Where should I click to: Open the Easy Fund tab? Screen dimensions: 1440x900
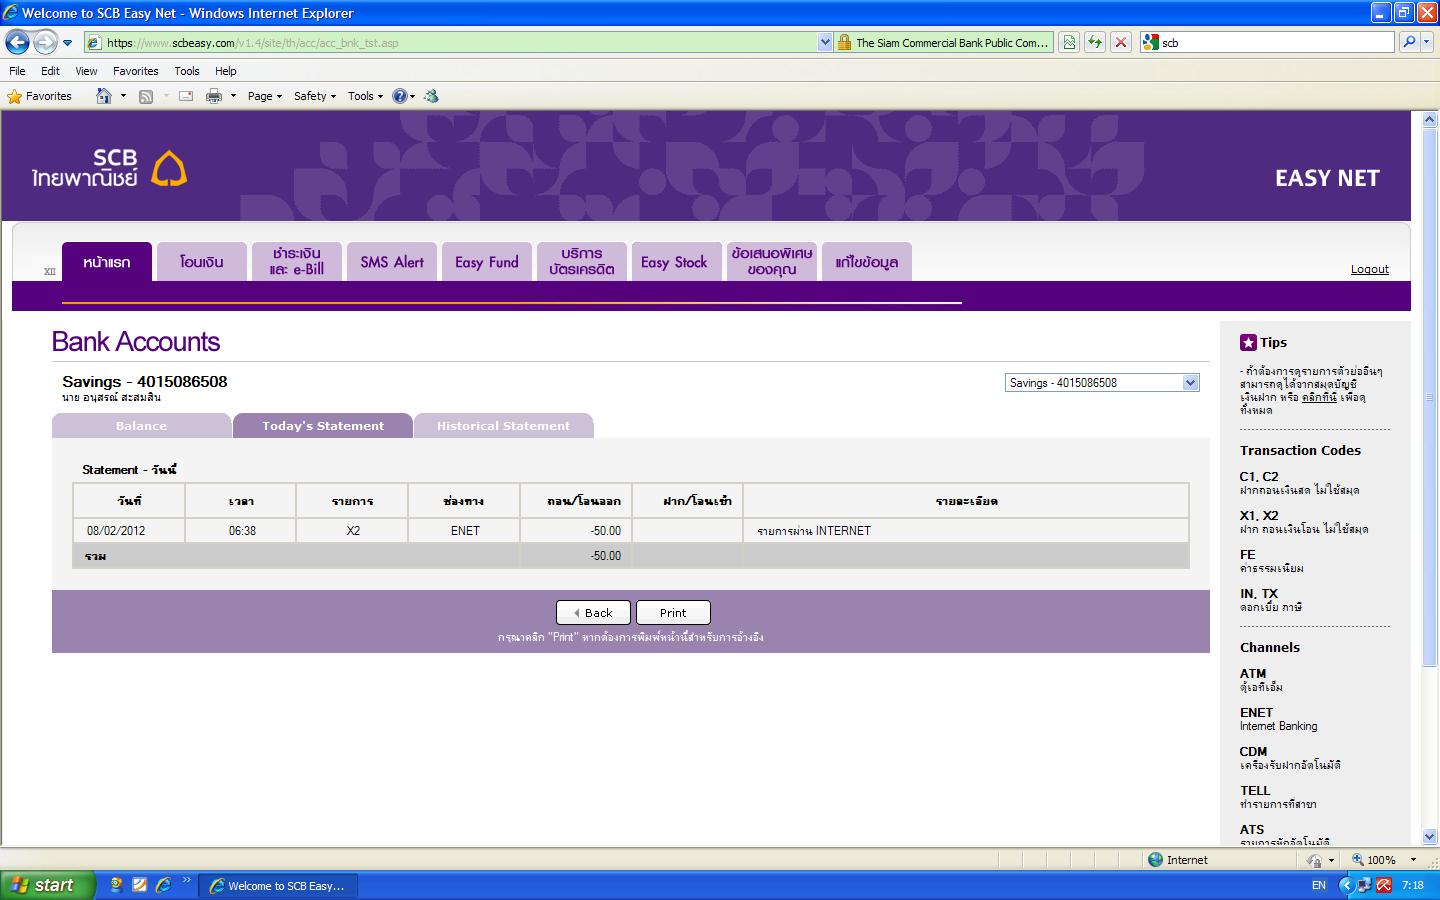pos(487,262)
